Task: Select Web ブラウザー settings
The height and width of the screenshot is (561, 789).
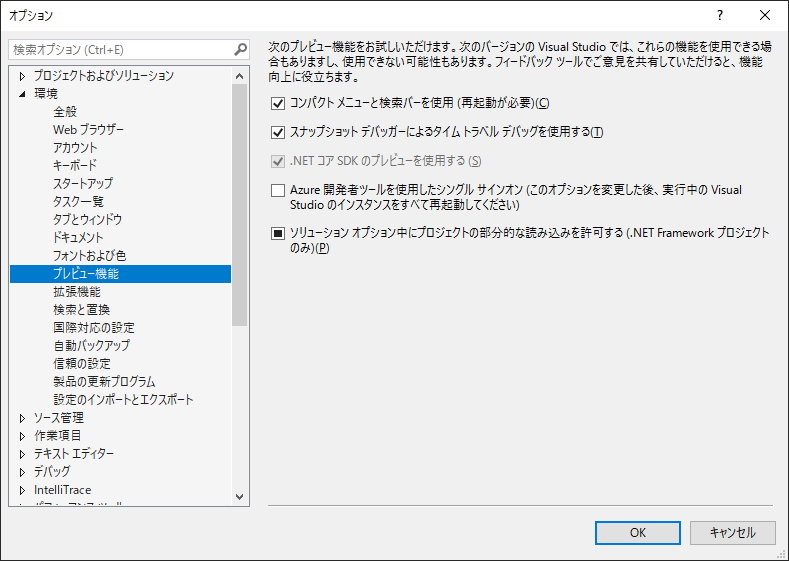Action: pyautogui.click(x=88, y=130)
